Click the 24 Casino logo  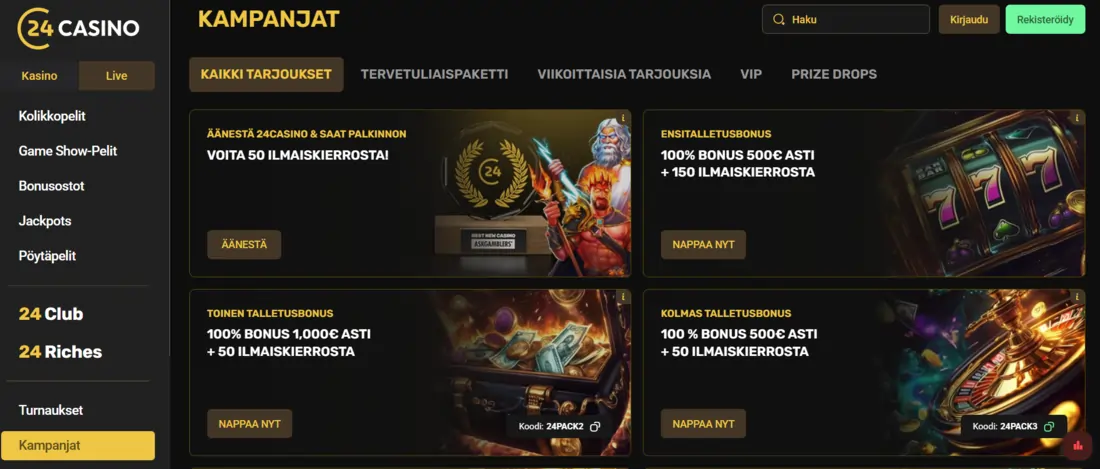coord(78,28)
